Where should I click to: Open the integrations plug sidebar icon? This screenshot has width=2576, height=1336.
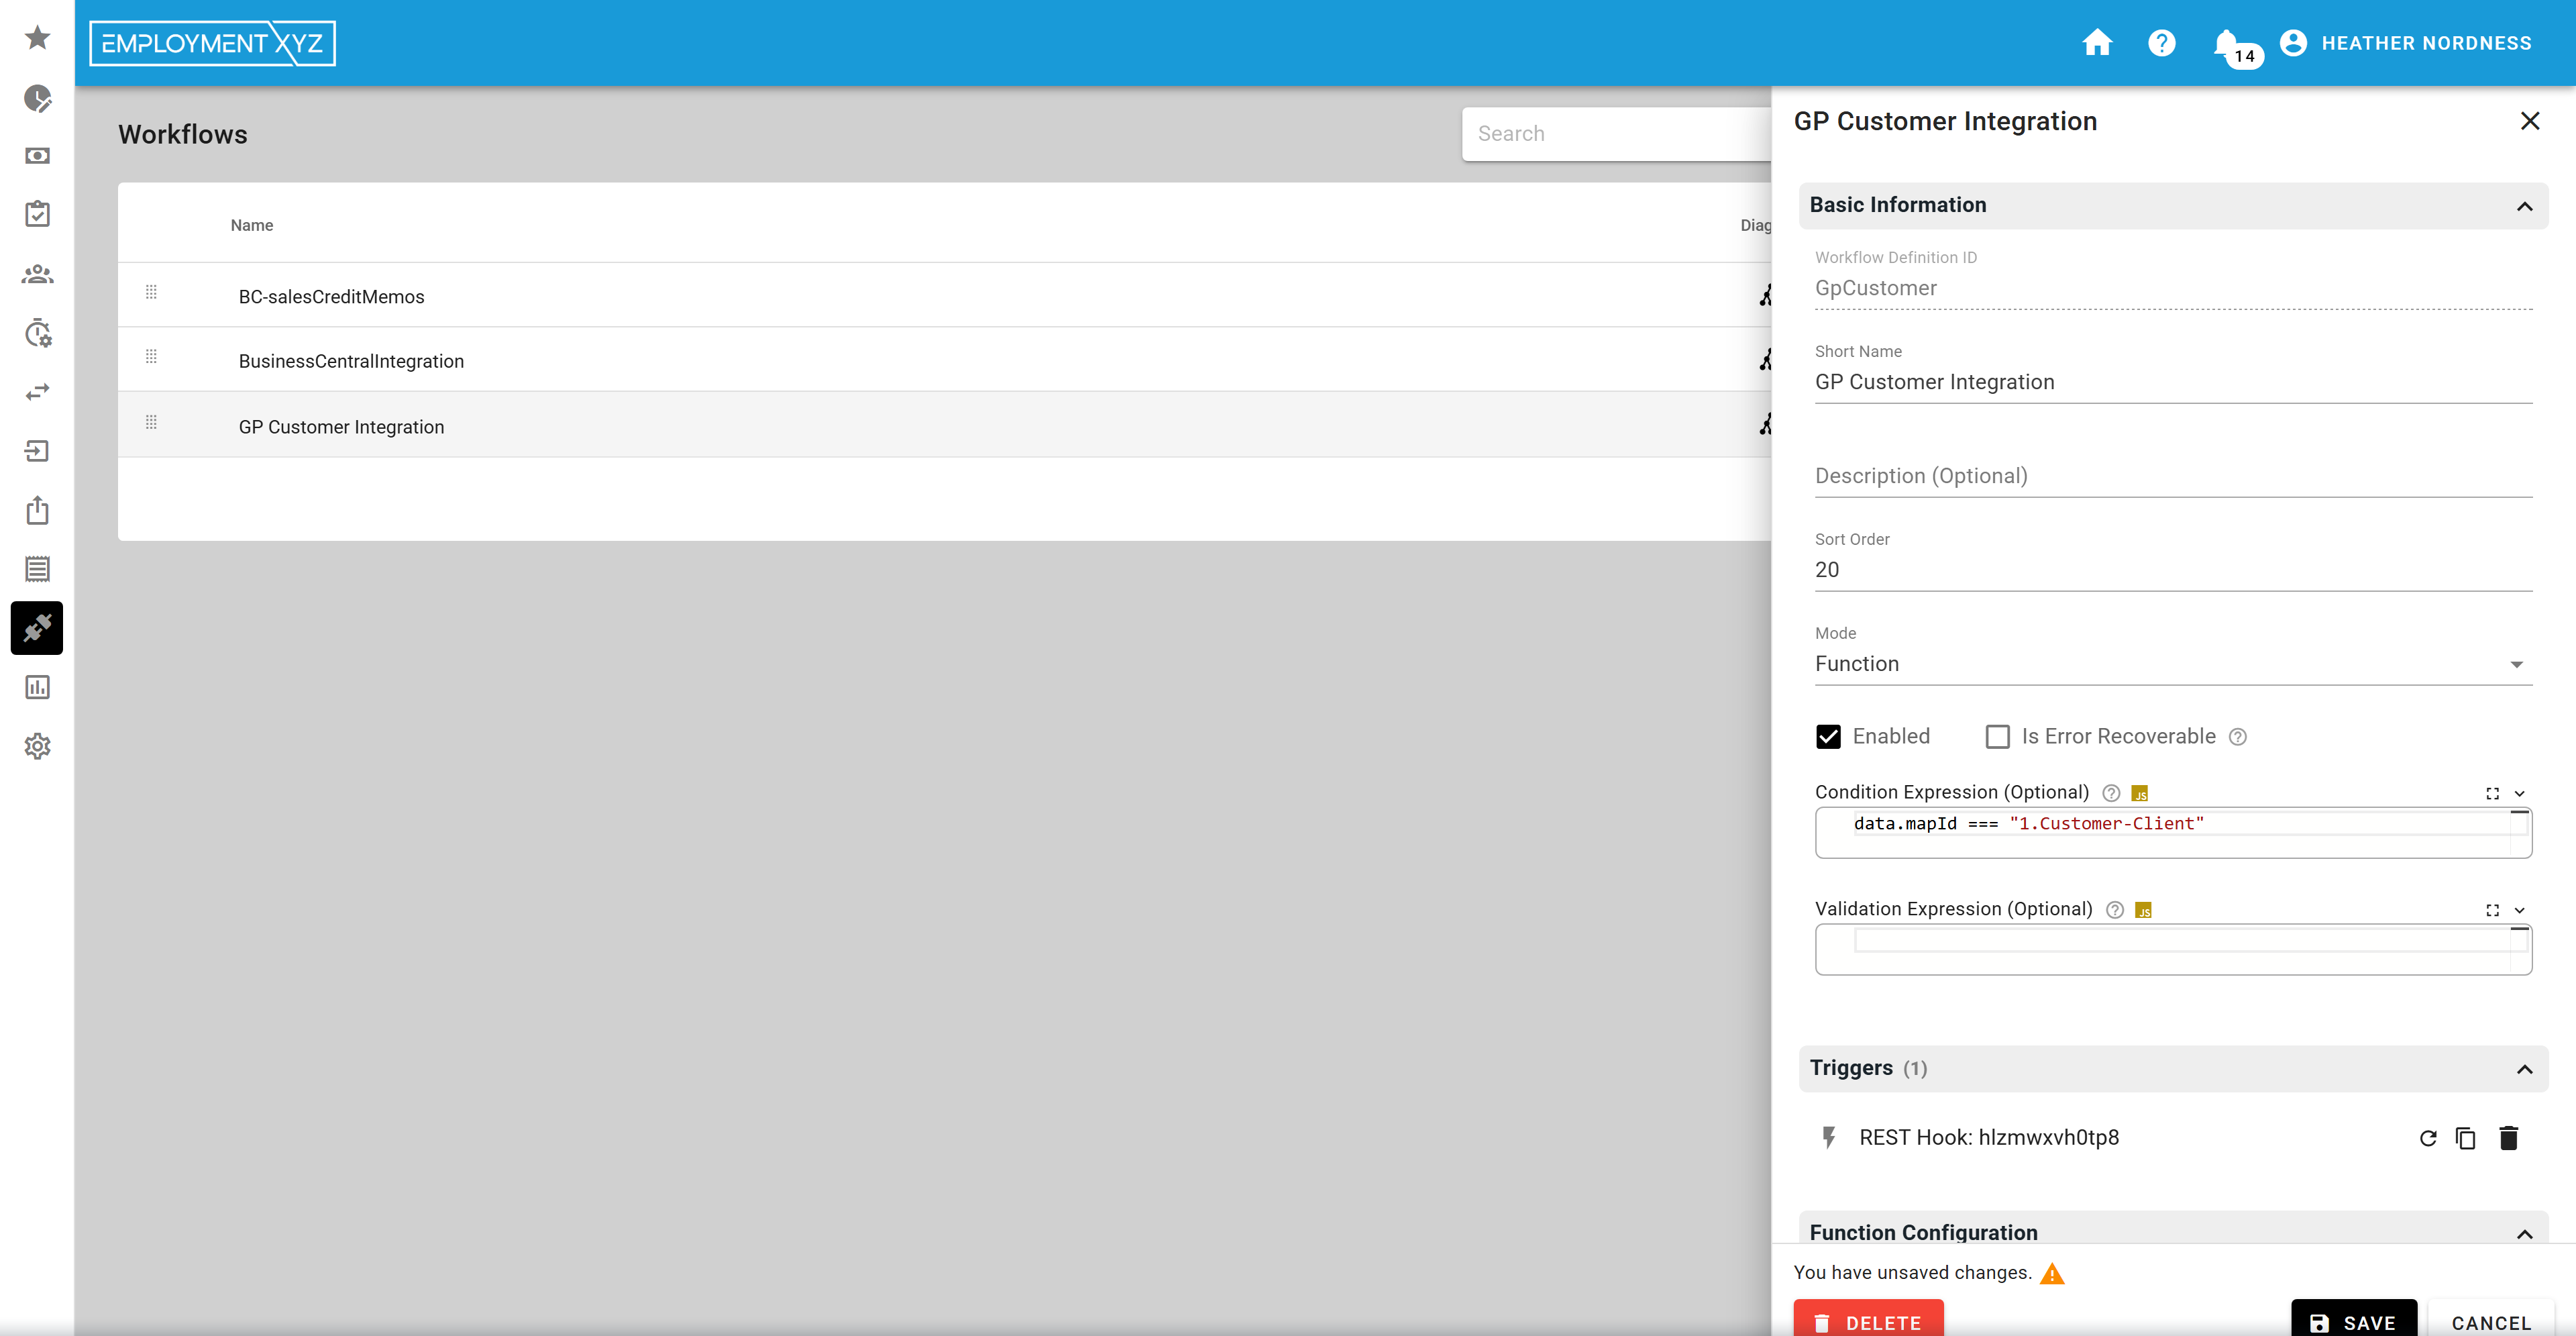point(37,628)
